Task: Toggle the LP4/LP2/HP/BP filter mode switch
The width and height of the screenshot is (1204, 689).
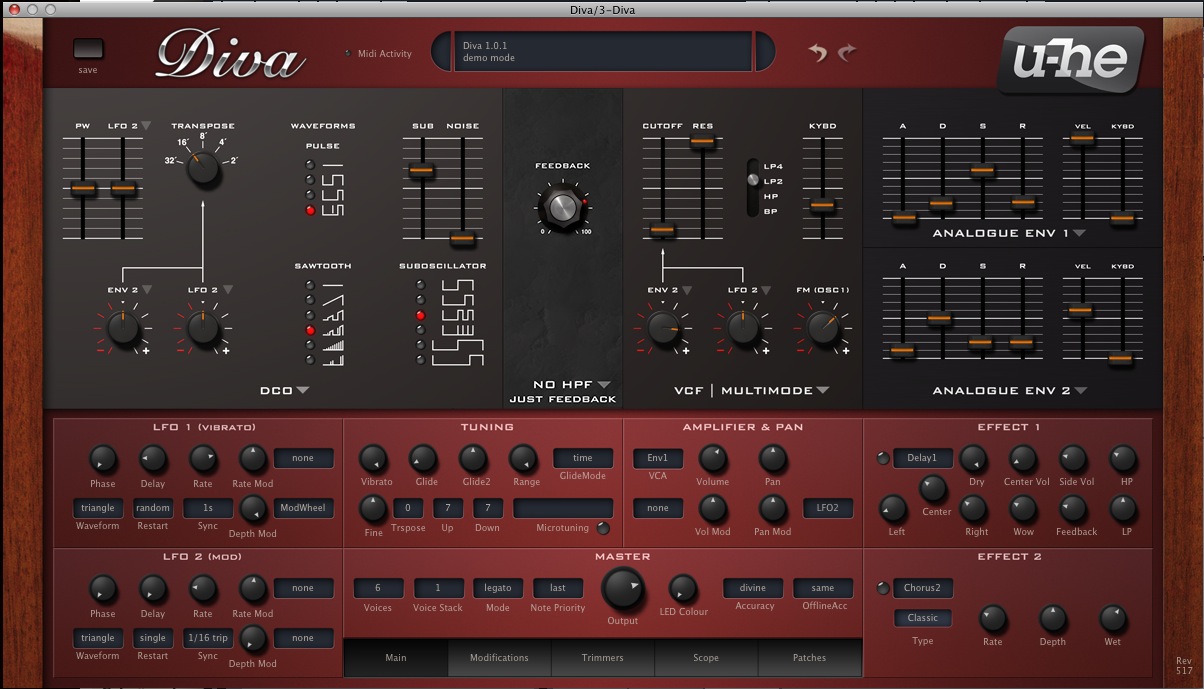Action: click(x=753, y=187)
